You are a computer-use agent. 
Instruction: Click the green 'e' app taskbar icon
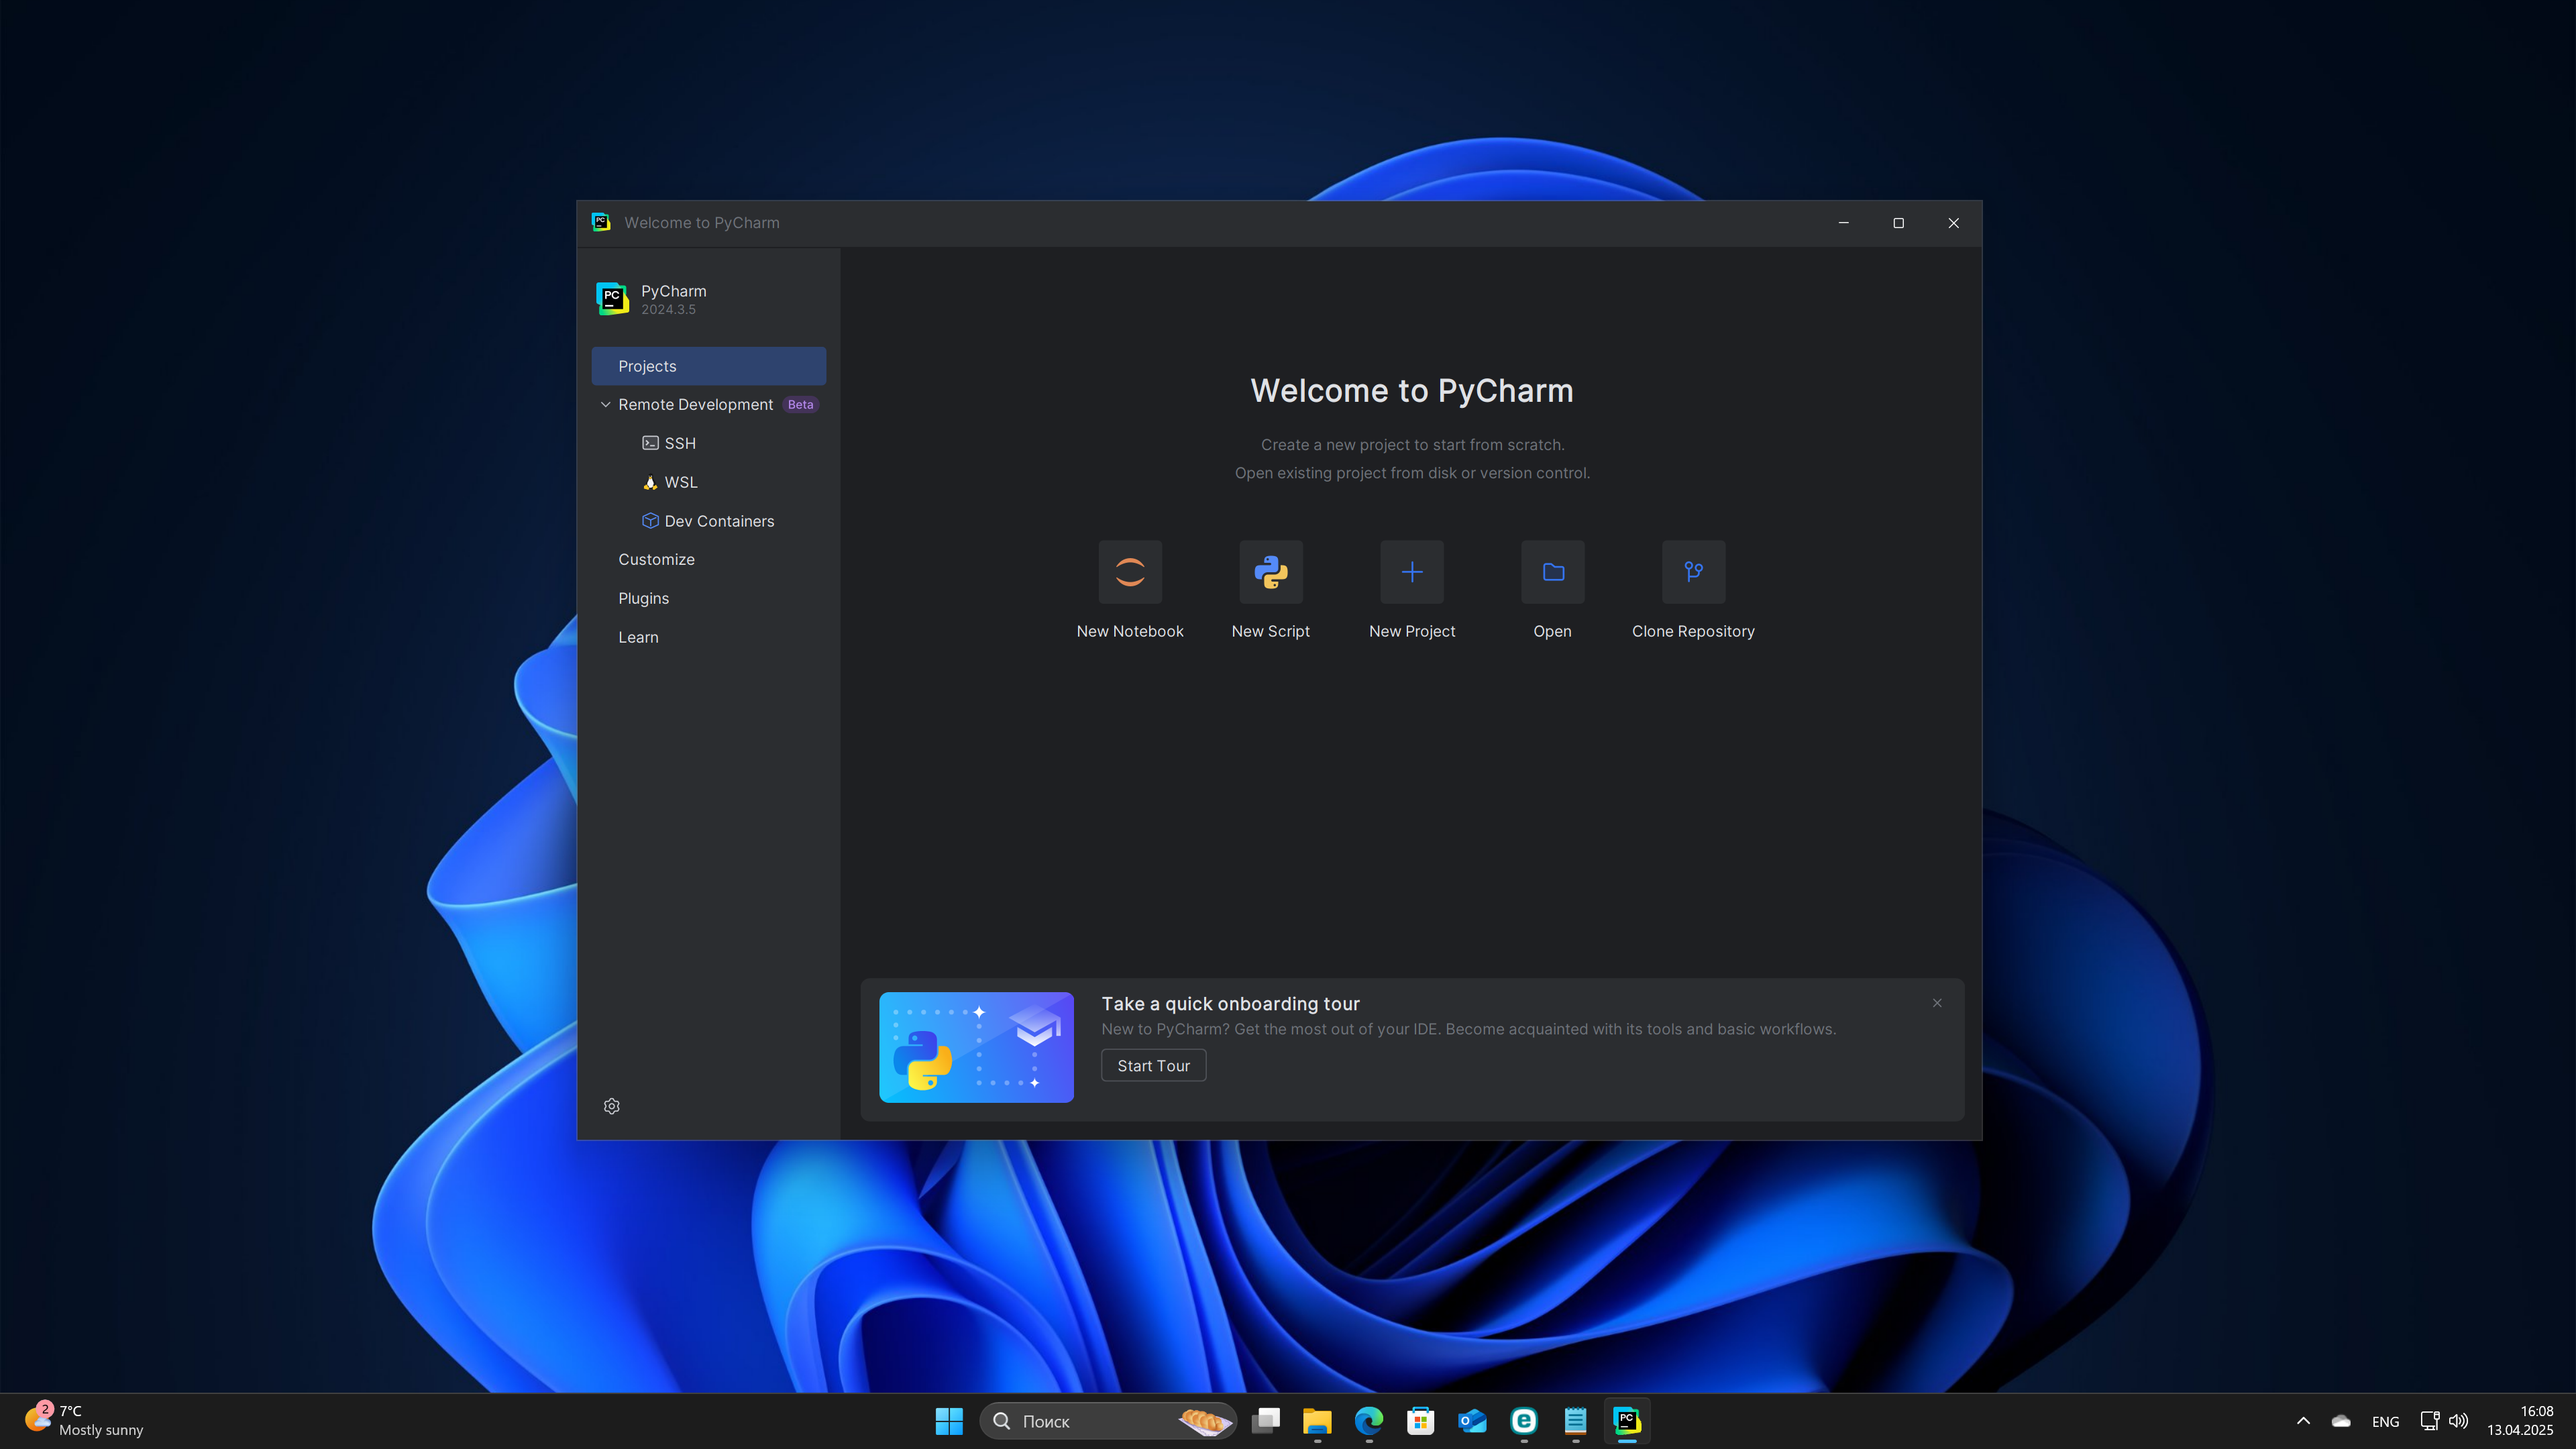tap(1524, 1421)
